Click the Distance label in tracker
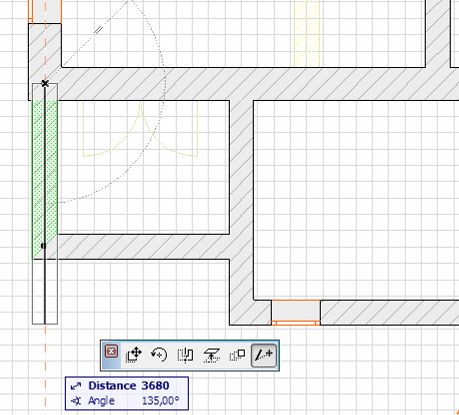Image resolution: width=459 pixels, height=415 pixels. [112, 386]
